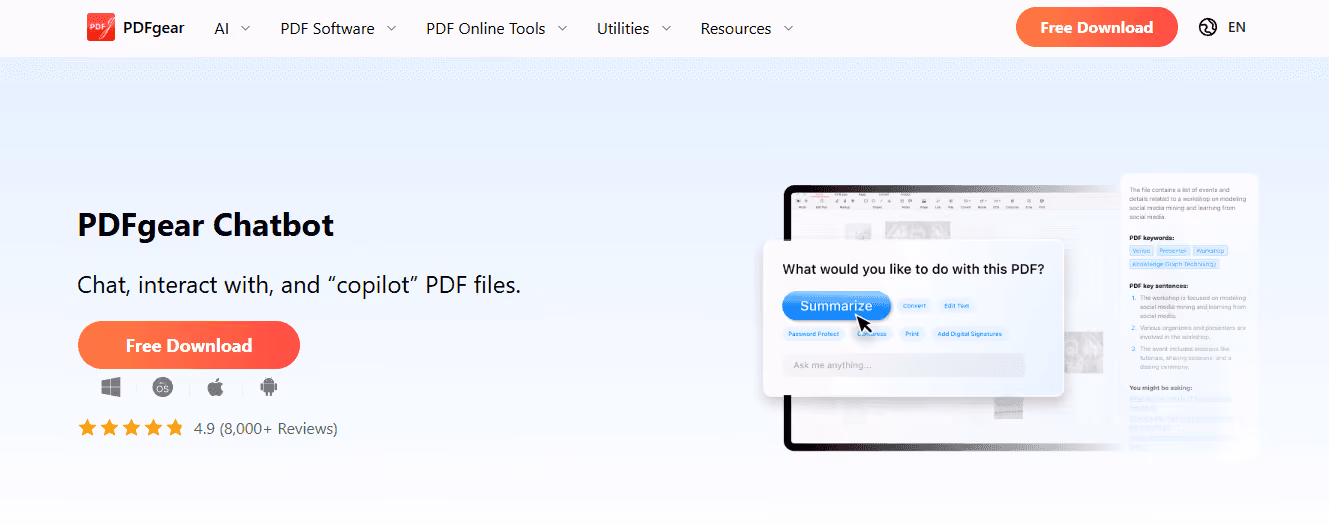Screen dimensions: 1329x525
Task: Click the red PDFgear logo icon
Action: (x=101, y=28)
